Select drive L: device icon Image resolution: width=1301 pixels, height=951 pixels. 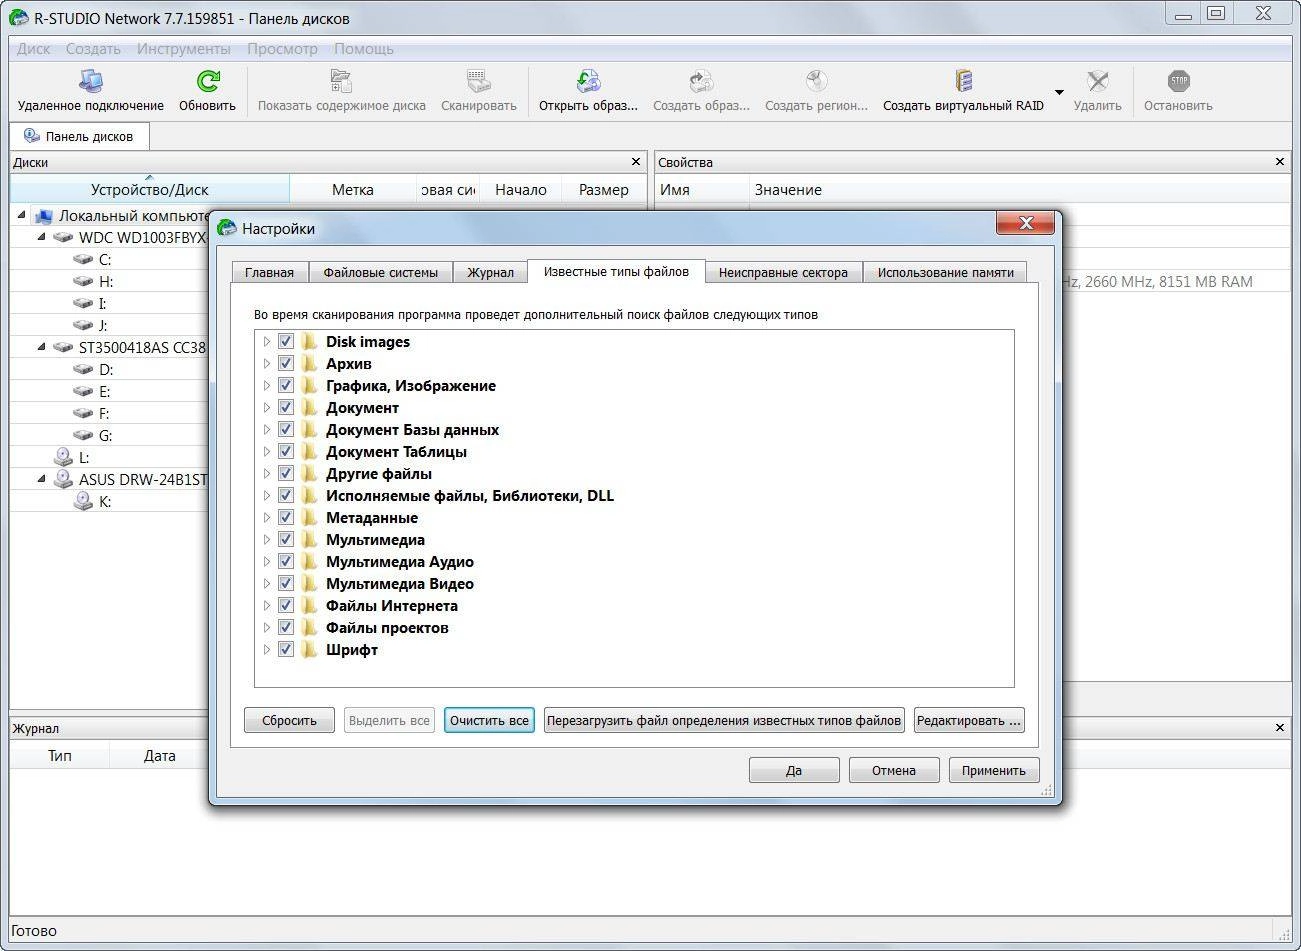click(63, 457)
